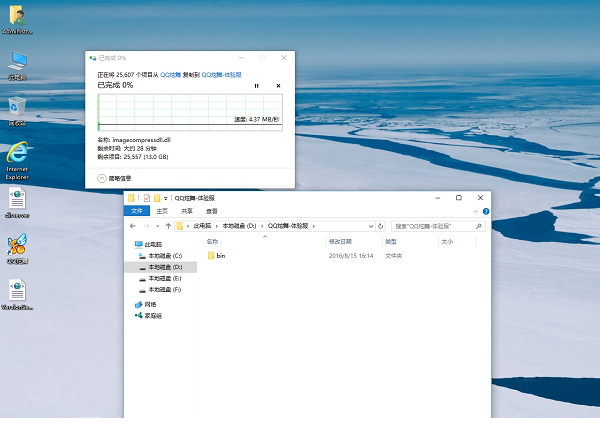Click the folder icon in Explorer title bar
The height and width of the screenshot is (434, 600).
(x=131, y=198)
